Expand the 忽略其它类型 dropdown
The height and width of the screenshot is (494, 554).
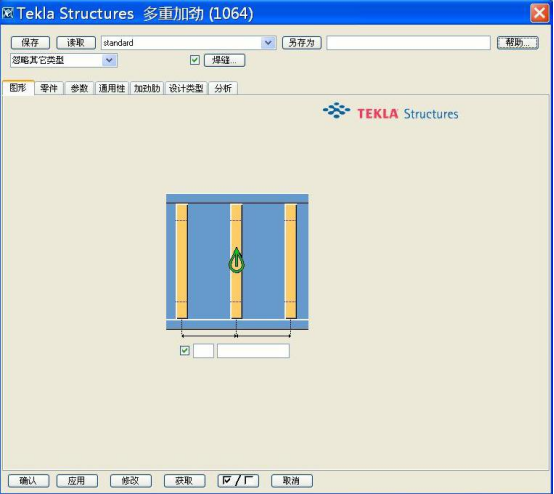click(x=109, y=60)
